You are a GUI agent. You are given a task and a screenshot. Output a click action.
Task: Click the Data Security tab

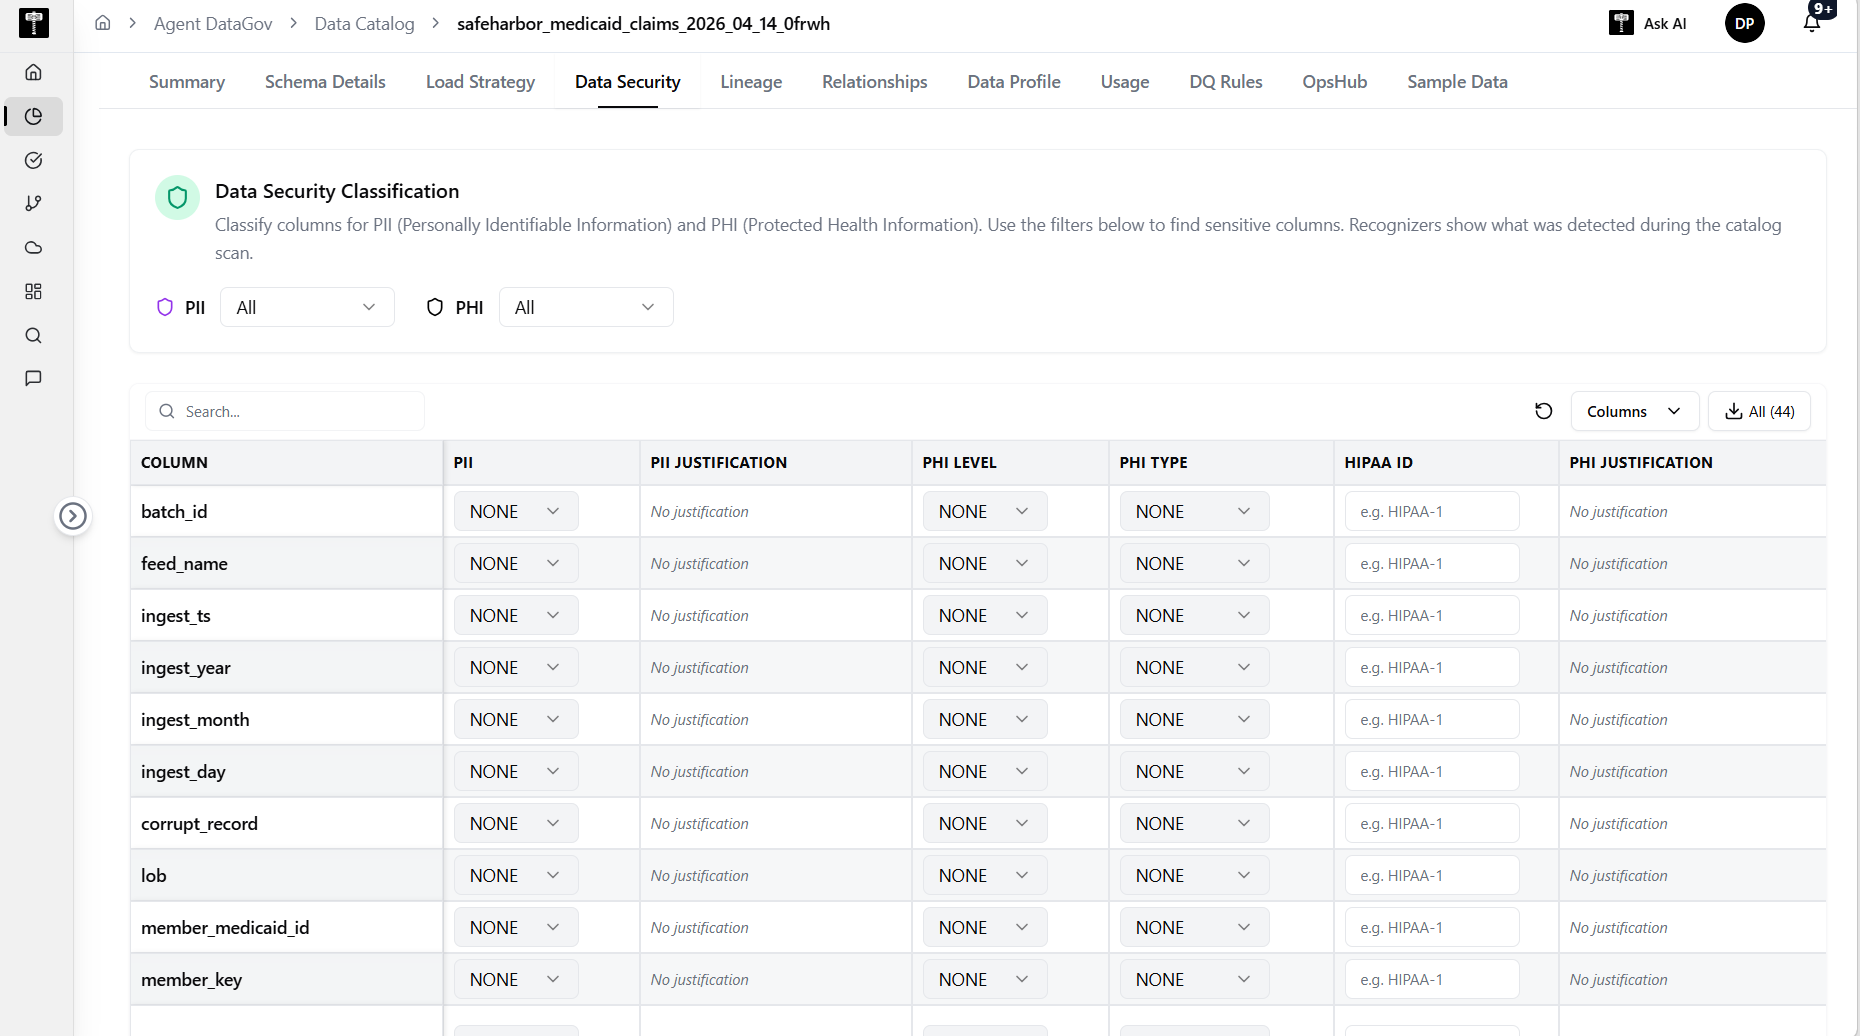(628, 82)
